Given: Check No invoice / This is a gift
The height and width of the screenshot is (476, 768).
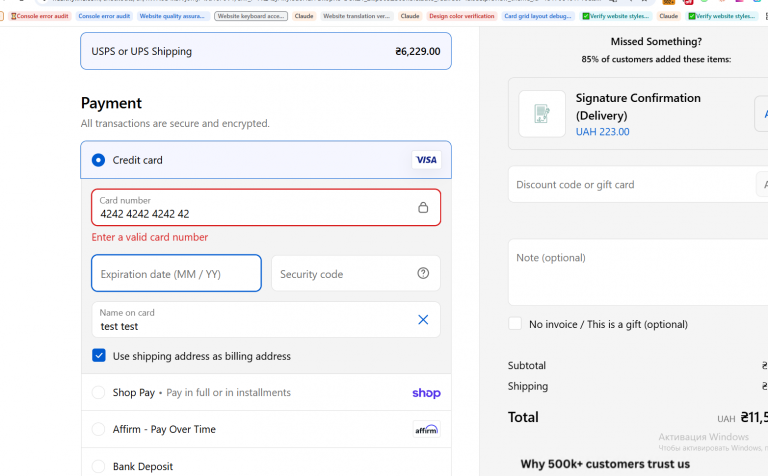Looking at the screenshot, I should pos(515,324).
